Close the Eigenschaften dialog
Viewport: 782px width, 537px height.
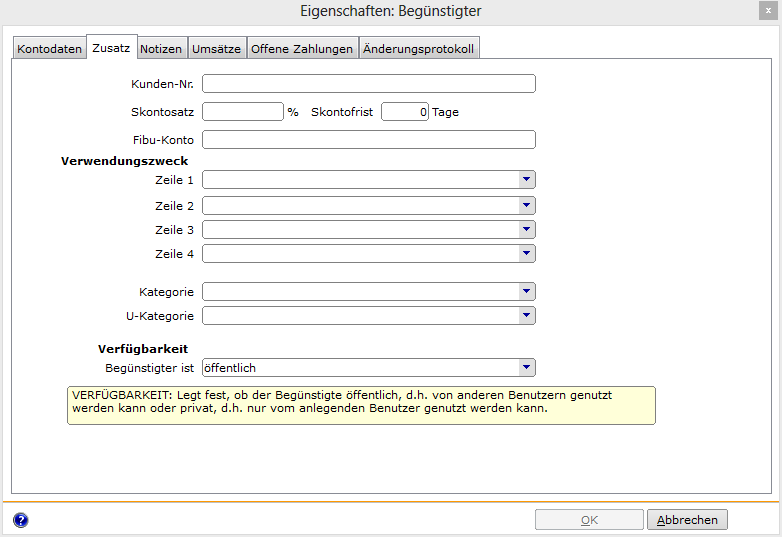pyautogui.click(x=768, y=11)
